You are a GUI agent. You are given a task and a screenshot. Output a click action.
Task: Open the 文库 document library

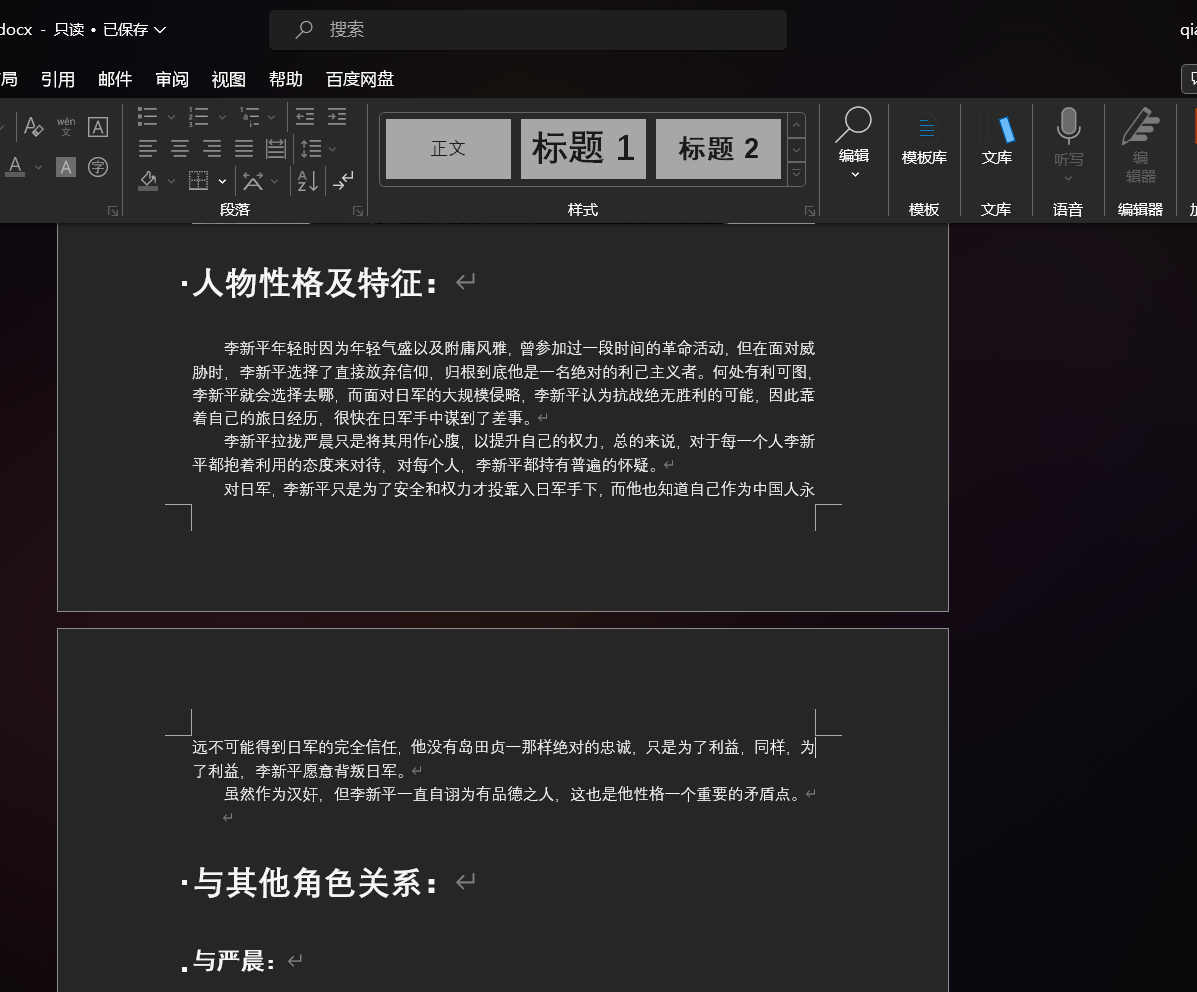[x=996, y=139]
